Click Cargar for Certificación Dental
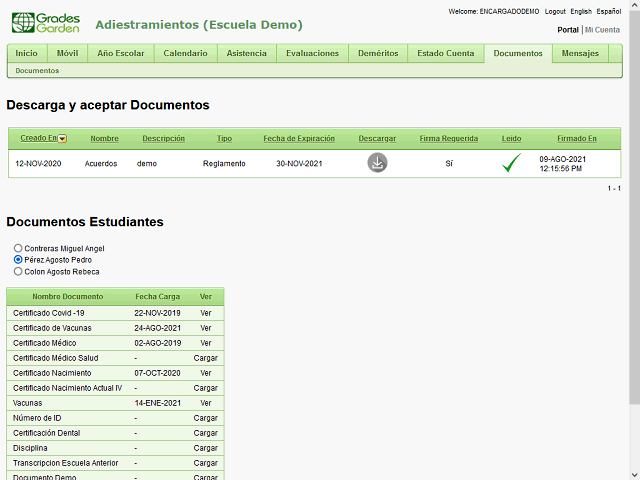Viewport: 640px width, 480px height. click(x=205, y=433)
